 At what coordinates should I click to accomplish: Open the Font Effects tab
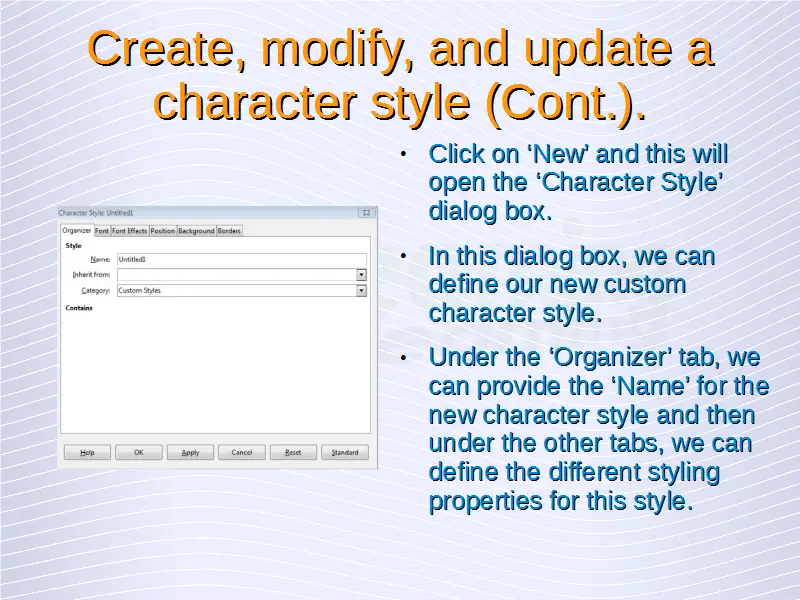(129, 231)
